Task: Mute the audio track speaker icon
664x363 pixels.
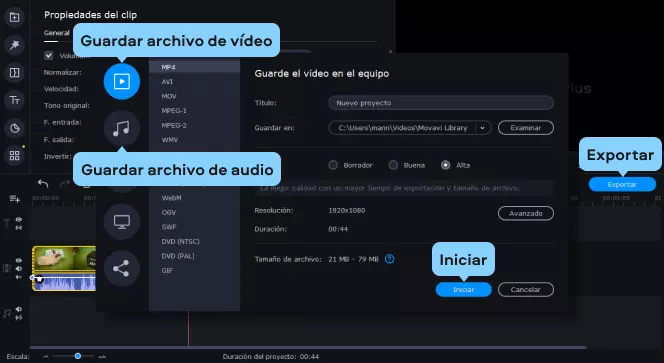Action: (x=19, y=309)
